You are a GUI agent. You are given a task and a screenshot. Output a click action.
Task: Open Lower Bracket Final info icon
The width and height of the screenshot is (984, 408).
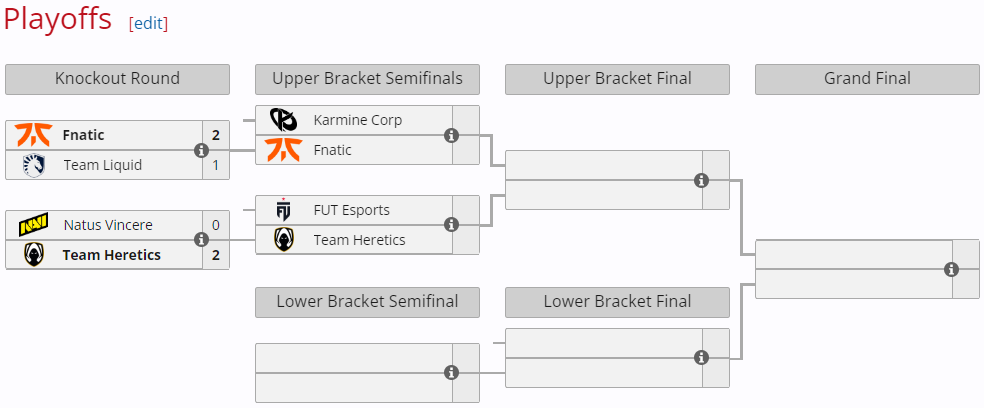click(x=701, y=357)
